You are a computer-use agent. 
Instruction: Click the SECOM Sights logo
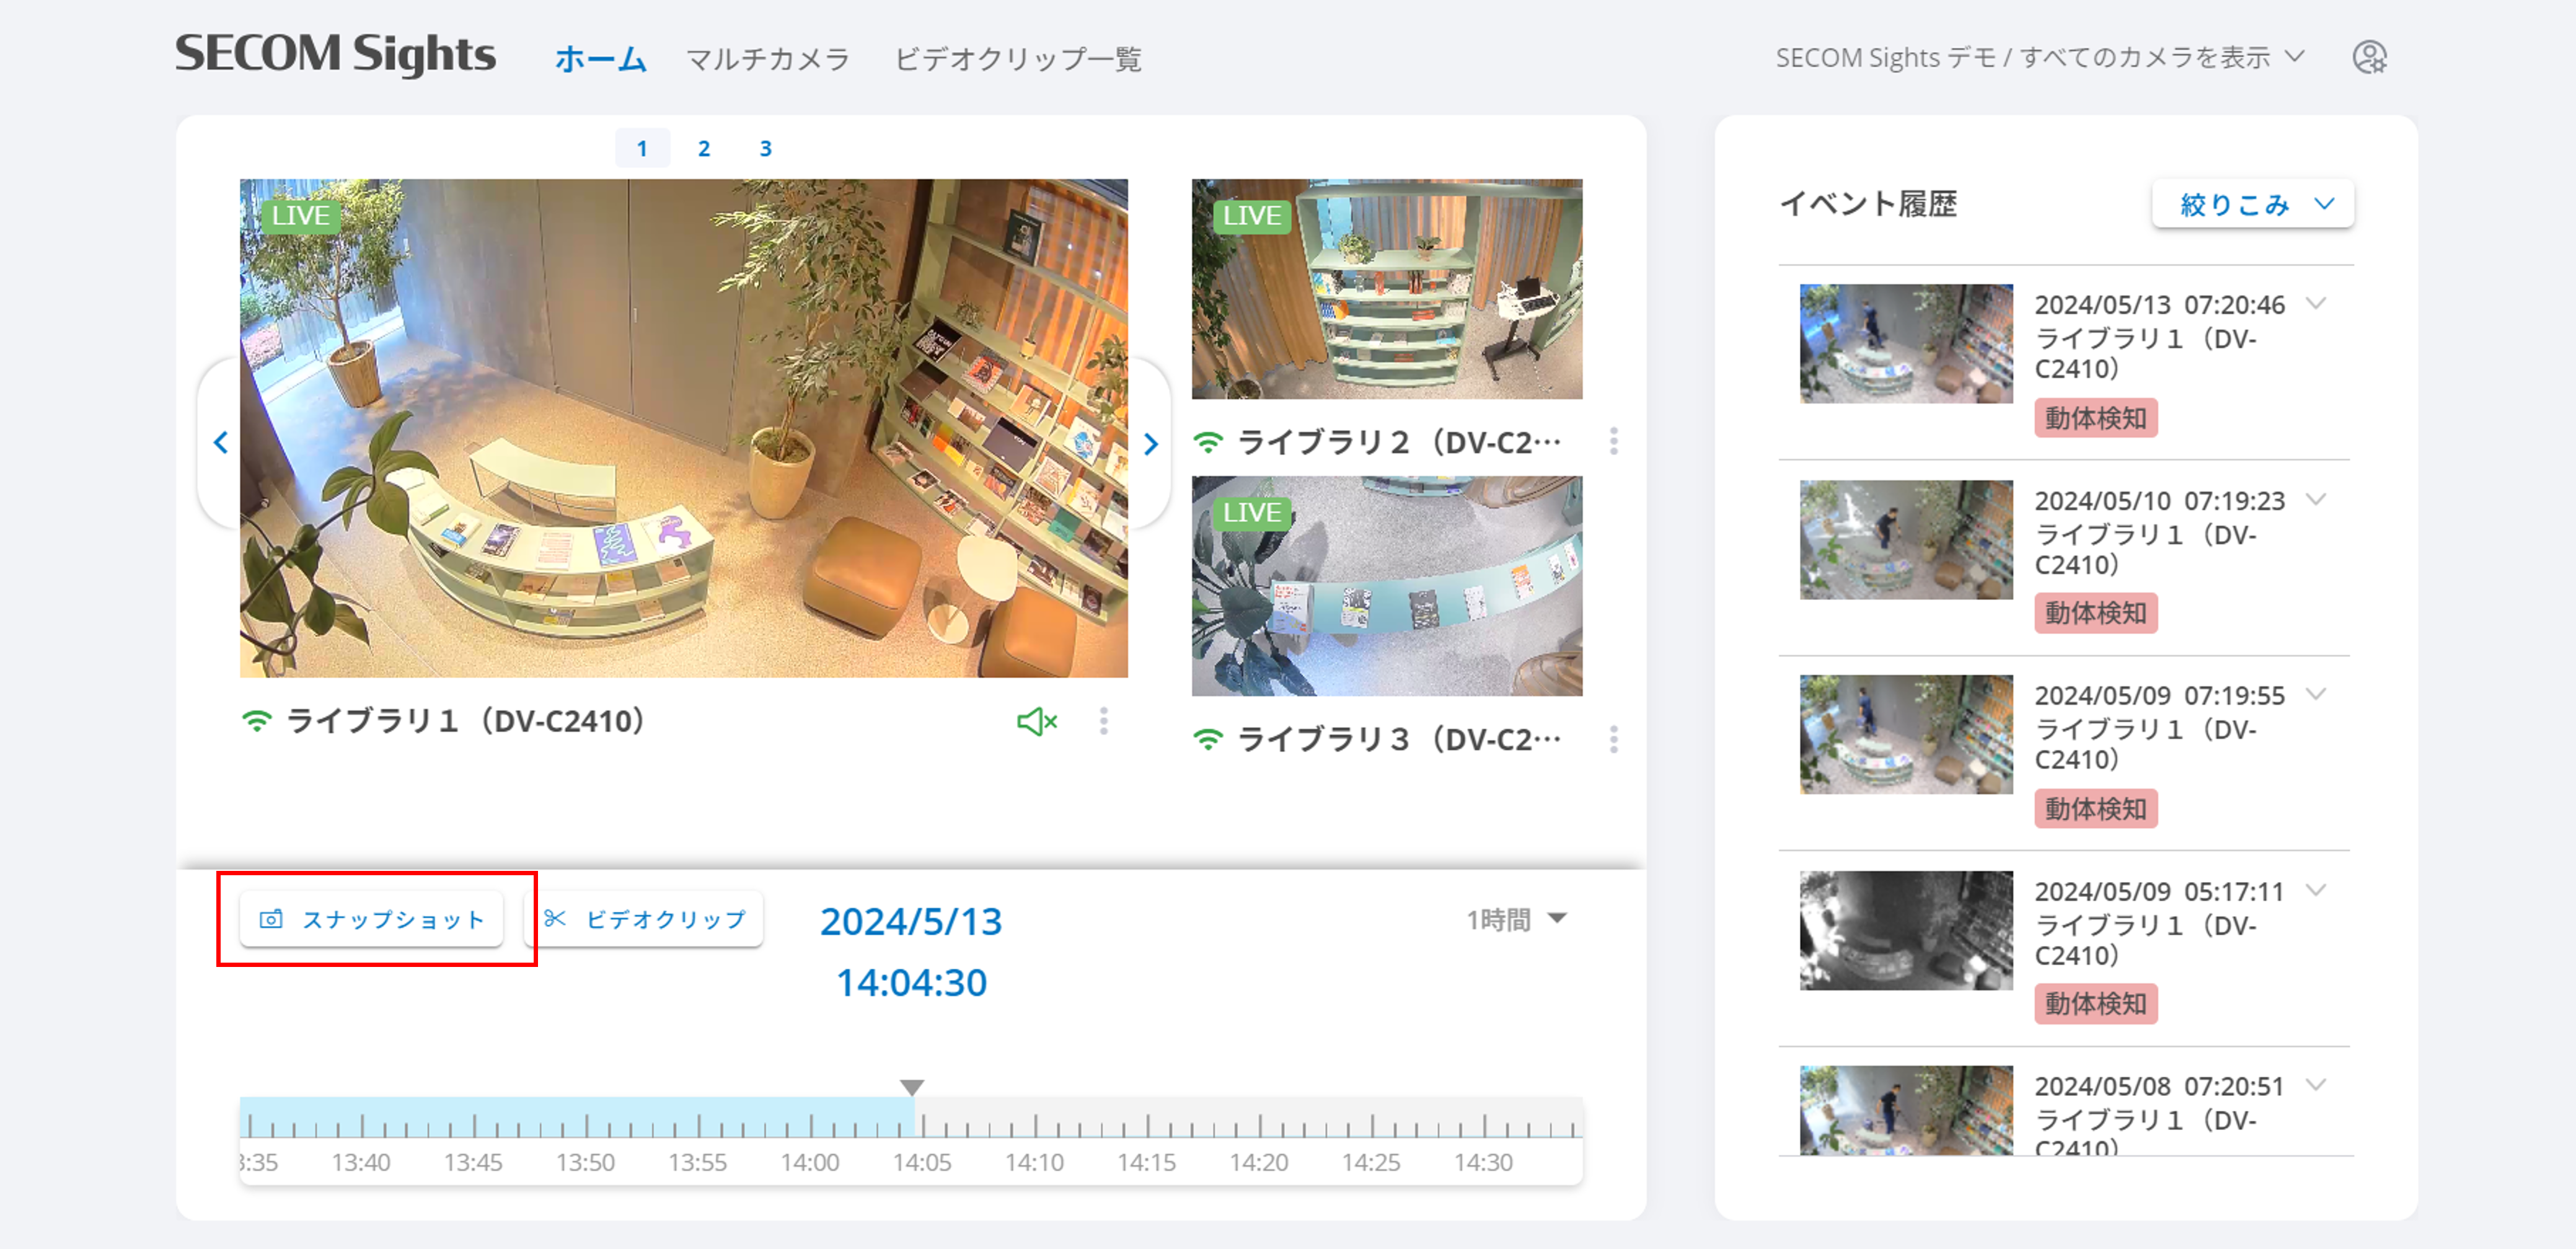point(335,54)
